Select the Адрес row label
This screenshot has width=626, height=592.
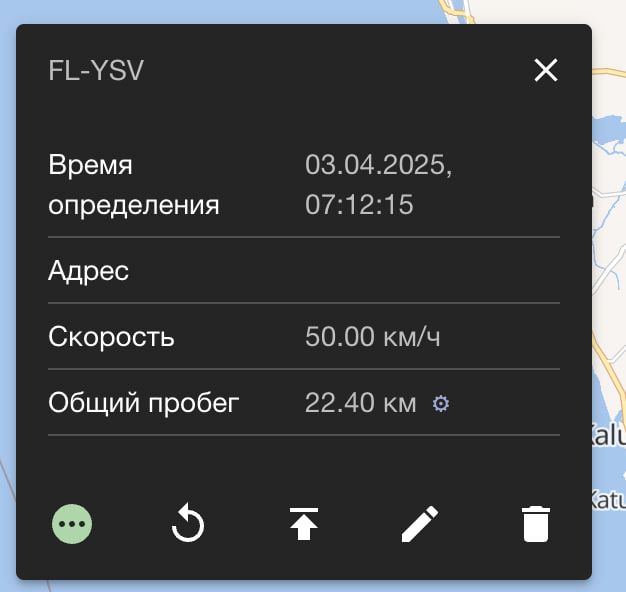[x=88, y=270]
